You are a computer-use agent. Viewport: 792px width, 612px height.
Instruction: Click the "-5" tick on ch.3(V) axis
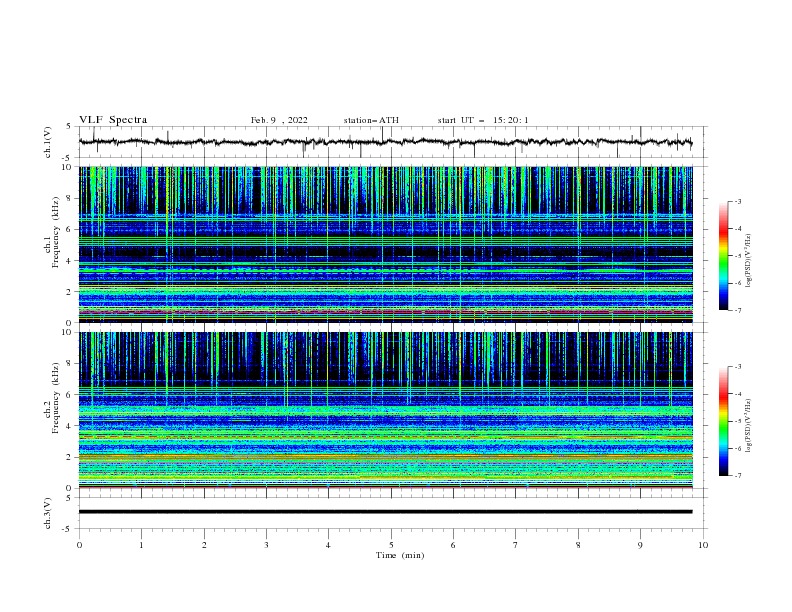click(x=67, y=529)
